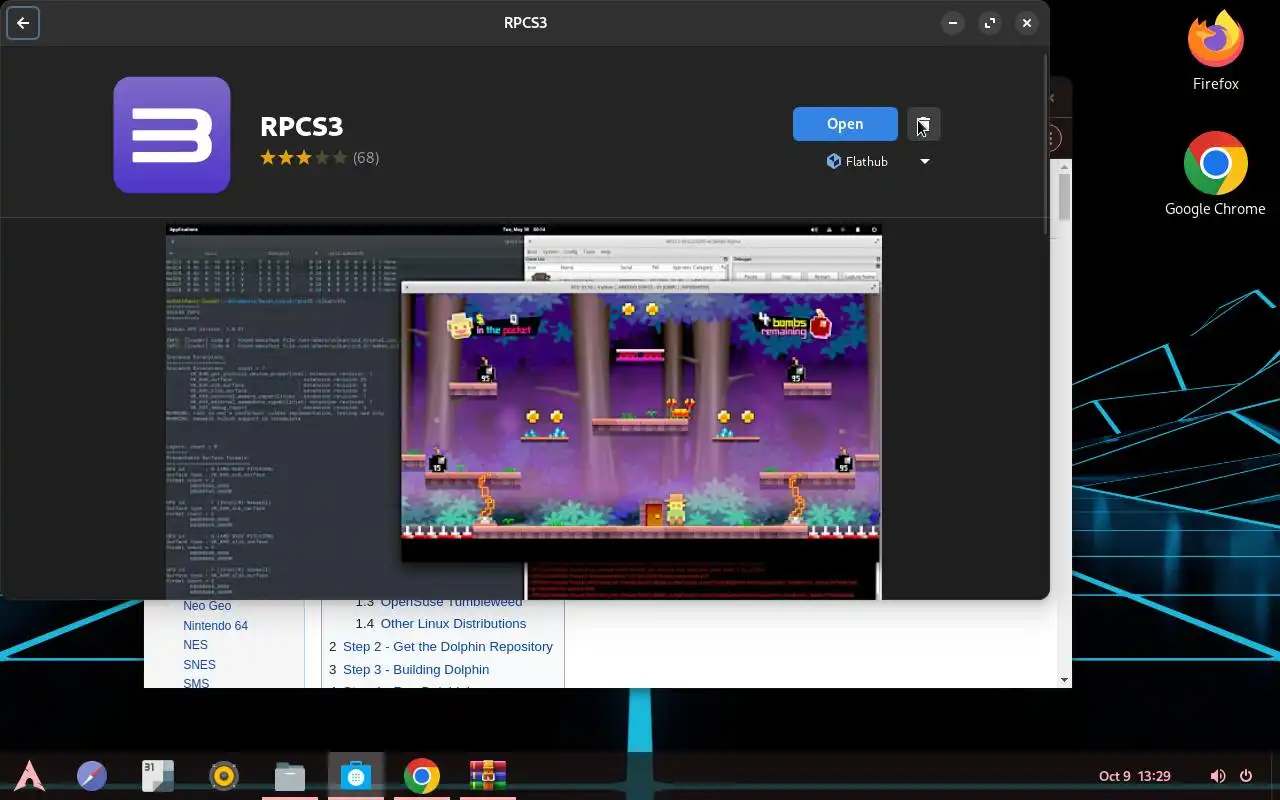Viewport: 1280px width, 800px height.
Task: Open the installed RPCS3 application
Action: (845, 124)
